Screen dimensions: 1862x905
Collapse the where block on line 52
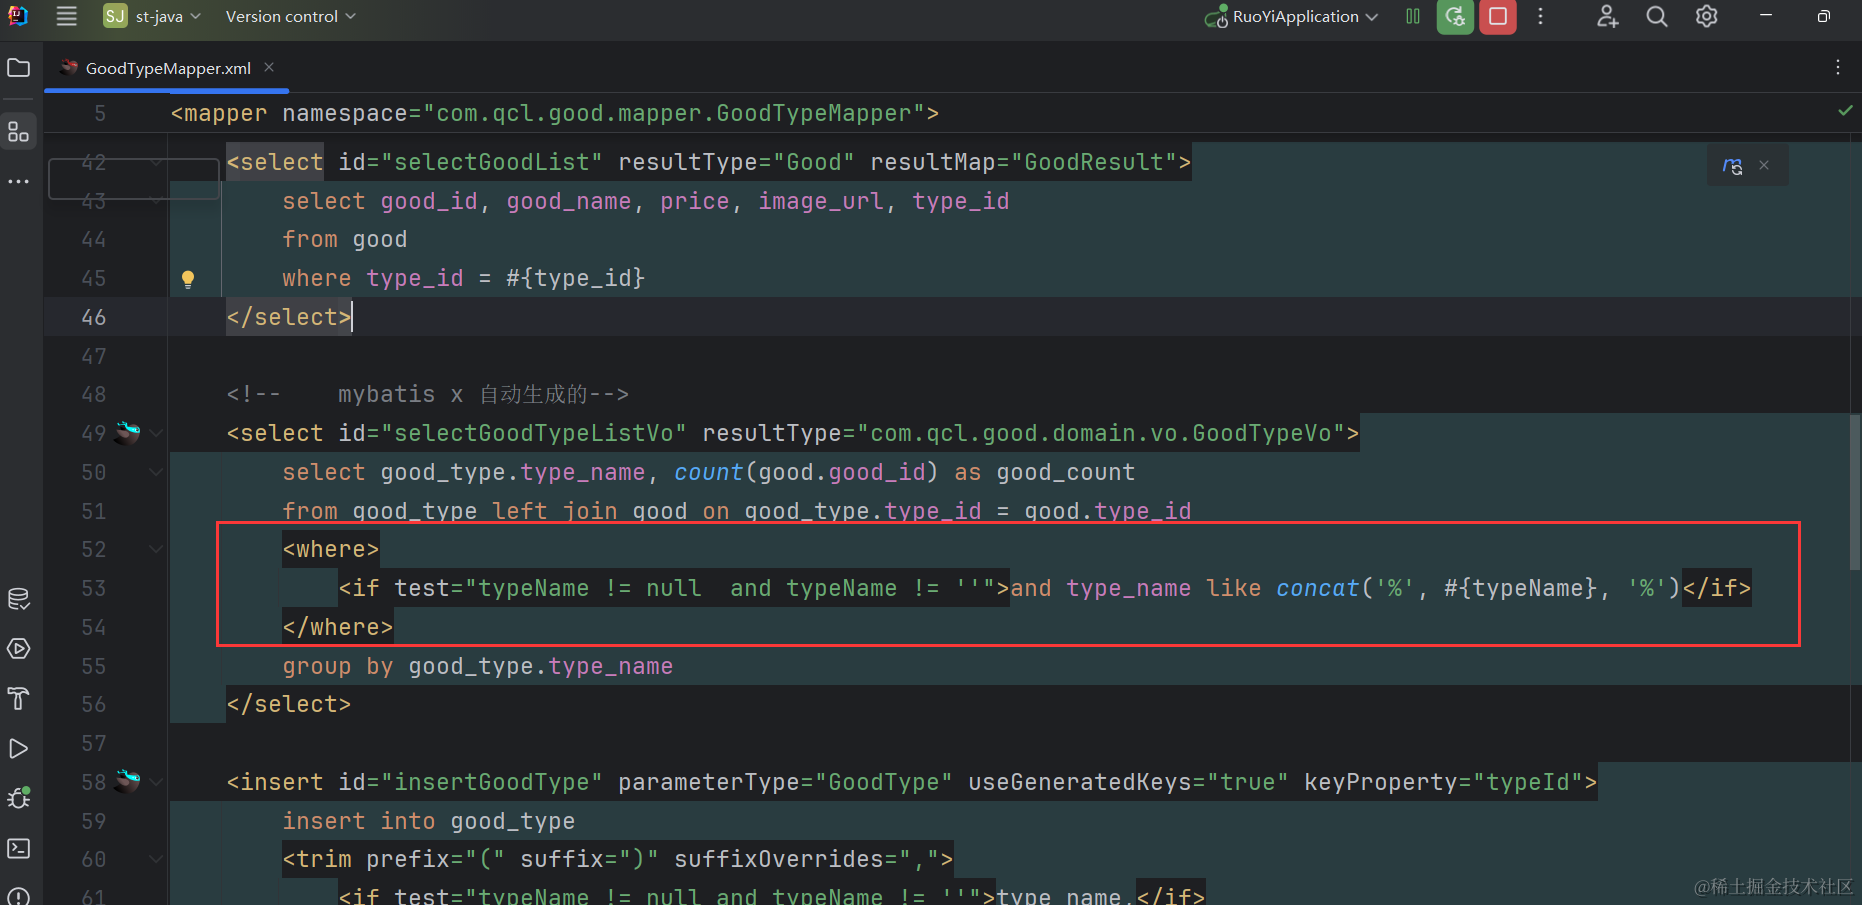[156, 549]
